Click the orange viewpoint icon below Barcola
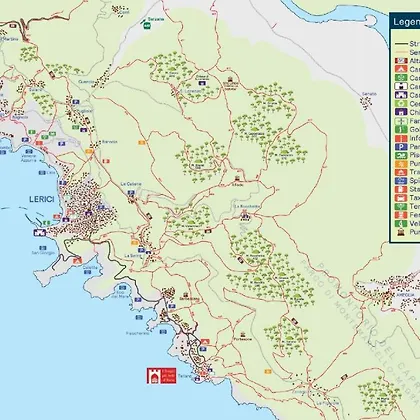420x420 pixels. pyautogui.click(x=89, y=151)
